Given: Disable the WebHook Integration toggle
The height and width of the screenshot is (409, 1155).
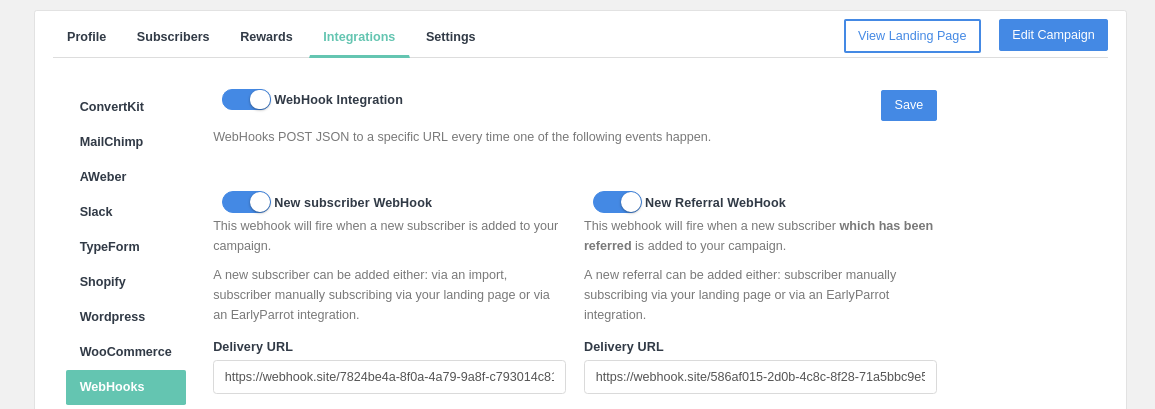Looking at the screenshot, I should pyautogui.click(x=246, y=99).
